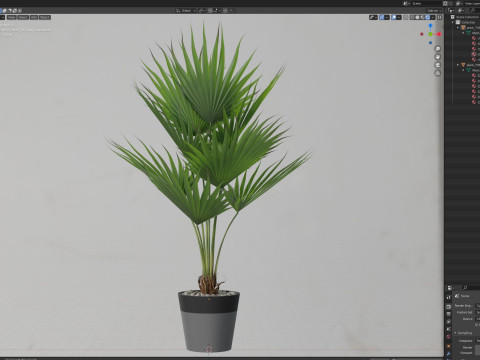480x360 pixels.
Task: Open the World properties tab
Action: 449,336
